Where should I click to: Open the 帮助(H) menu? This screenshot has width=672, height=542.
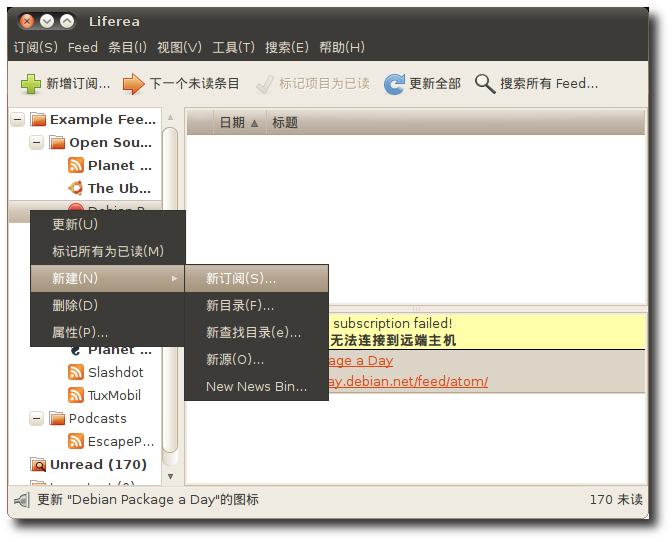tap(342, 47)
